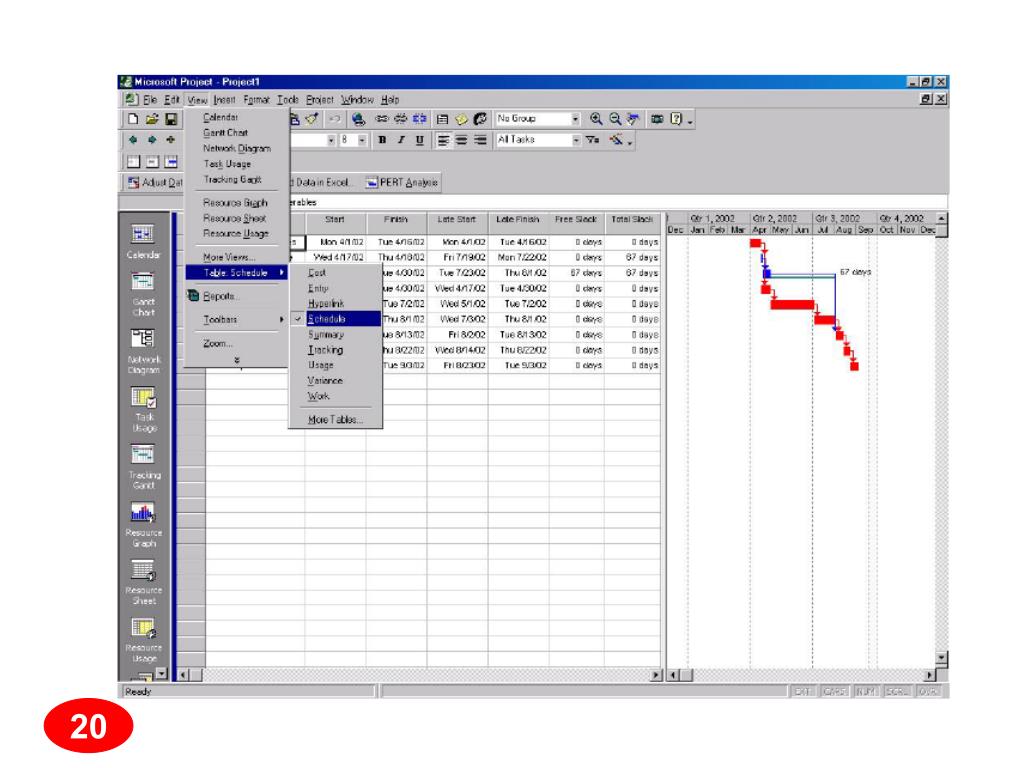The height and width of the screenshot is (768, 1024).
Task: Click Gantt horizontal scrollbar left arrow
Action: click(673, 675)
